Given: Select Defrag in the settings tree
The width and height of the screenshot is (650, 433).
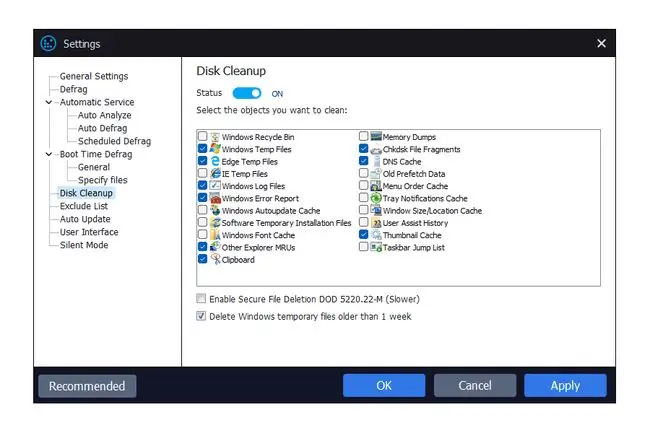Looking at the screenshot, I should click(x=73, y=89).
